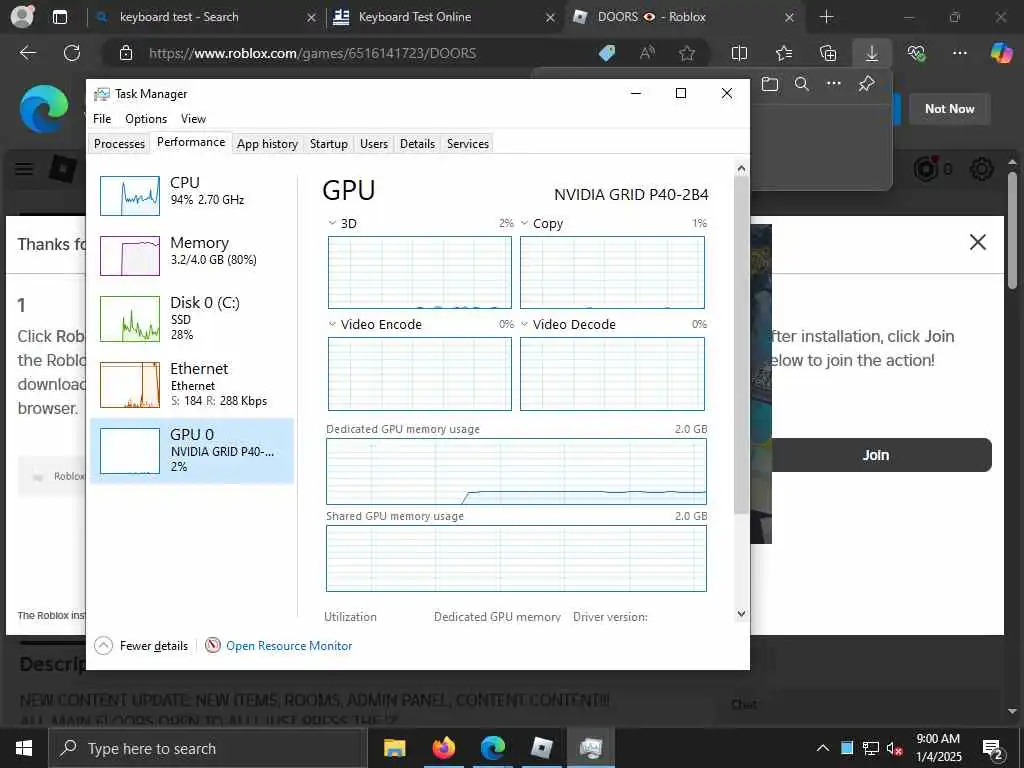Open Roblox app from taskbar
This screenshot has height=768, width=1024.
point(542,748)
